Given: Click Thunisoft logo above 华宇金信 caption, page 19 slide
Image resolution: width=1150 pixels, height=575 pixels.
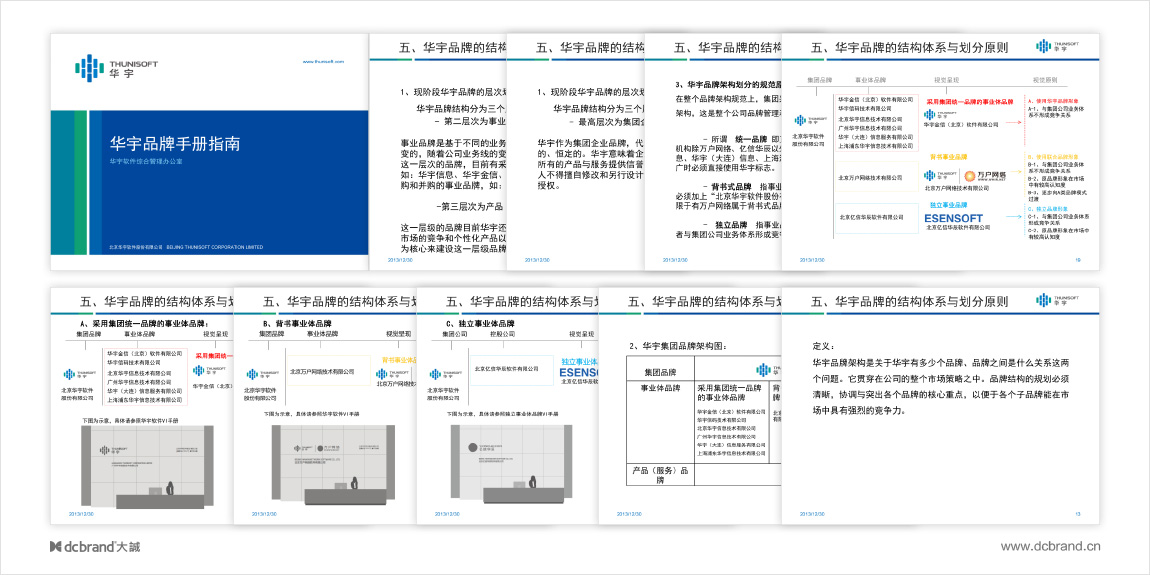Looking at the screenshot, I should [x=941, y=114].
